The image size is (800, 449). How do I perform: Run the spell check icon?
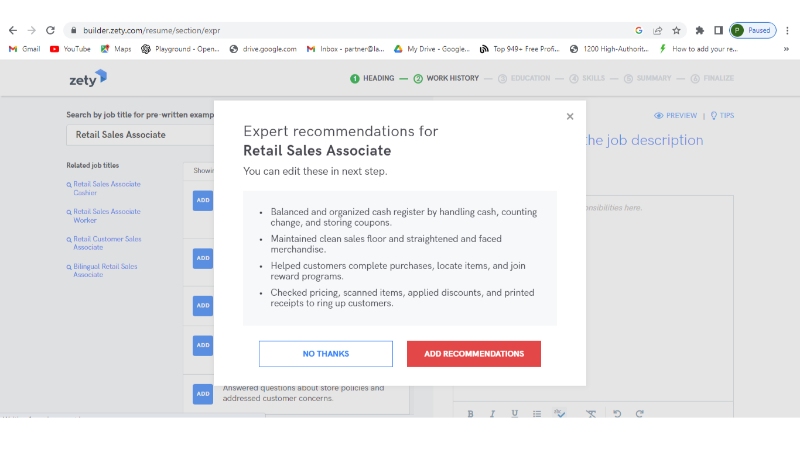[x=560, y=414]
